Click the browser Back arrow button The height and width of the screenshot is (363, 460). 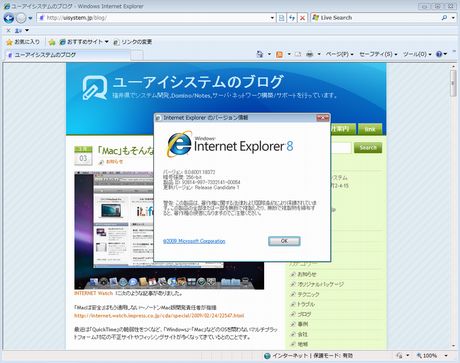9,18
